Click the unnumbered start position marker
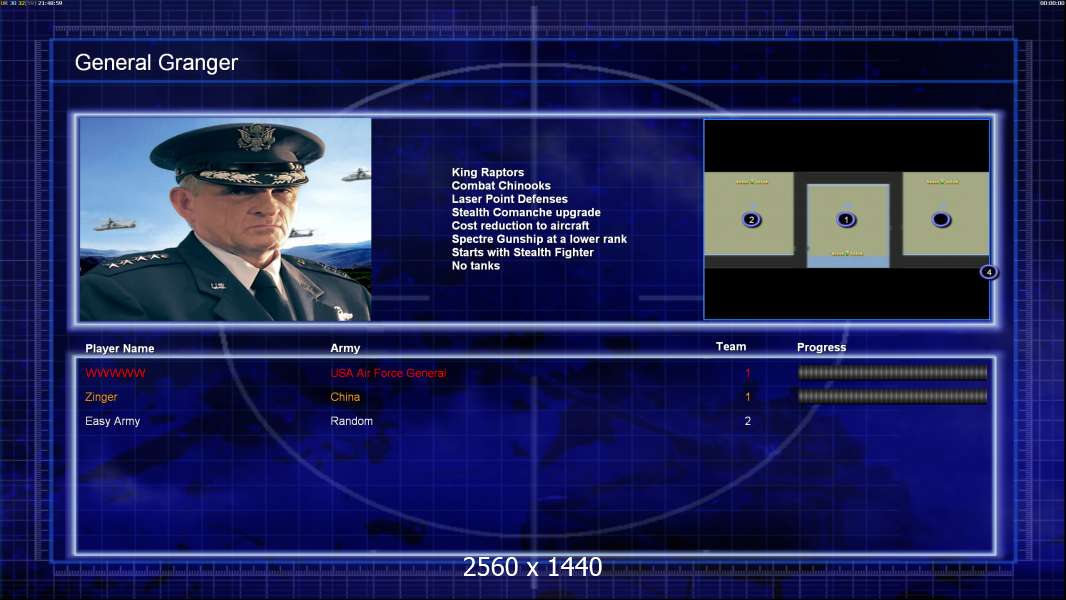 click(x=941, y=219)
